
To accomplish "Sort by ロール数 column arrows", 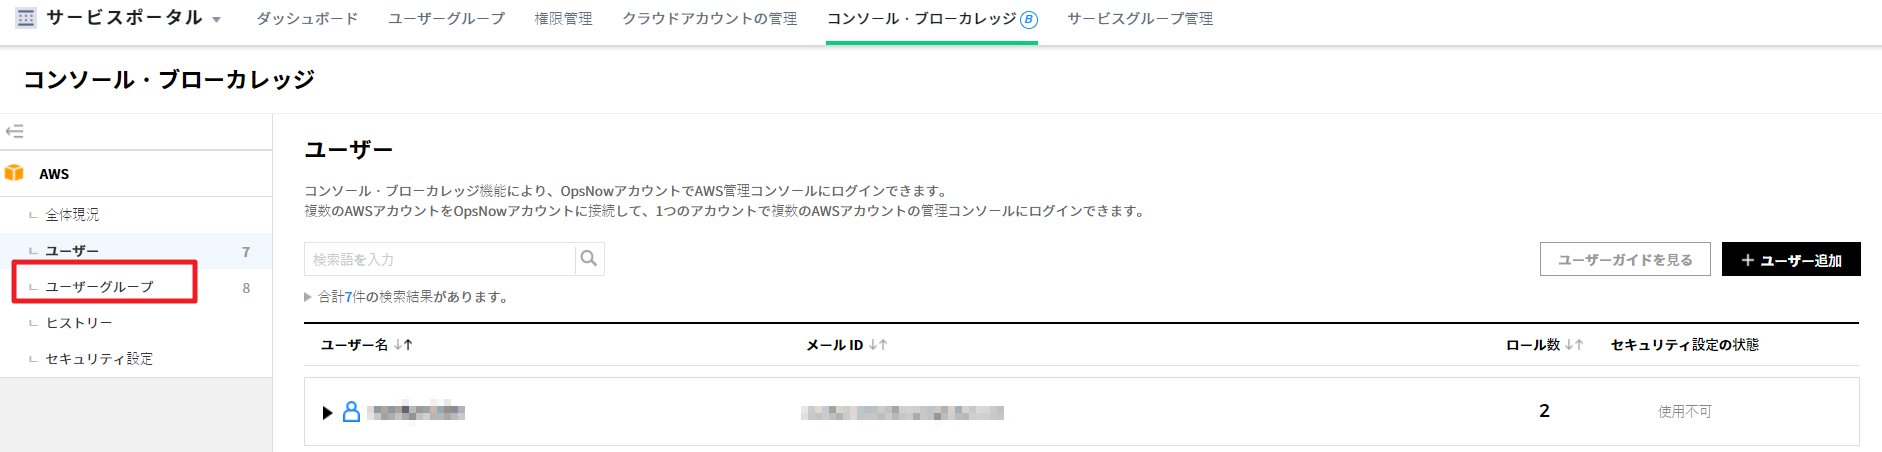I will coord(1574,345).
